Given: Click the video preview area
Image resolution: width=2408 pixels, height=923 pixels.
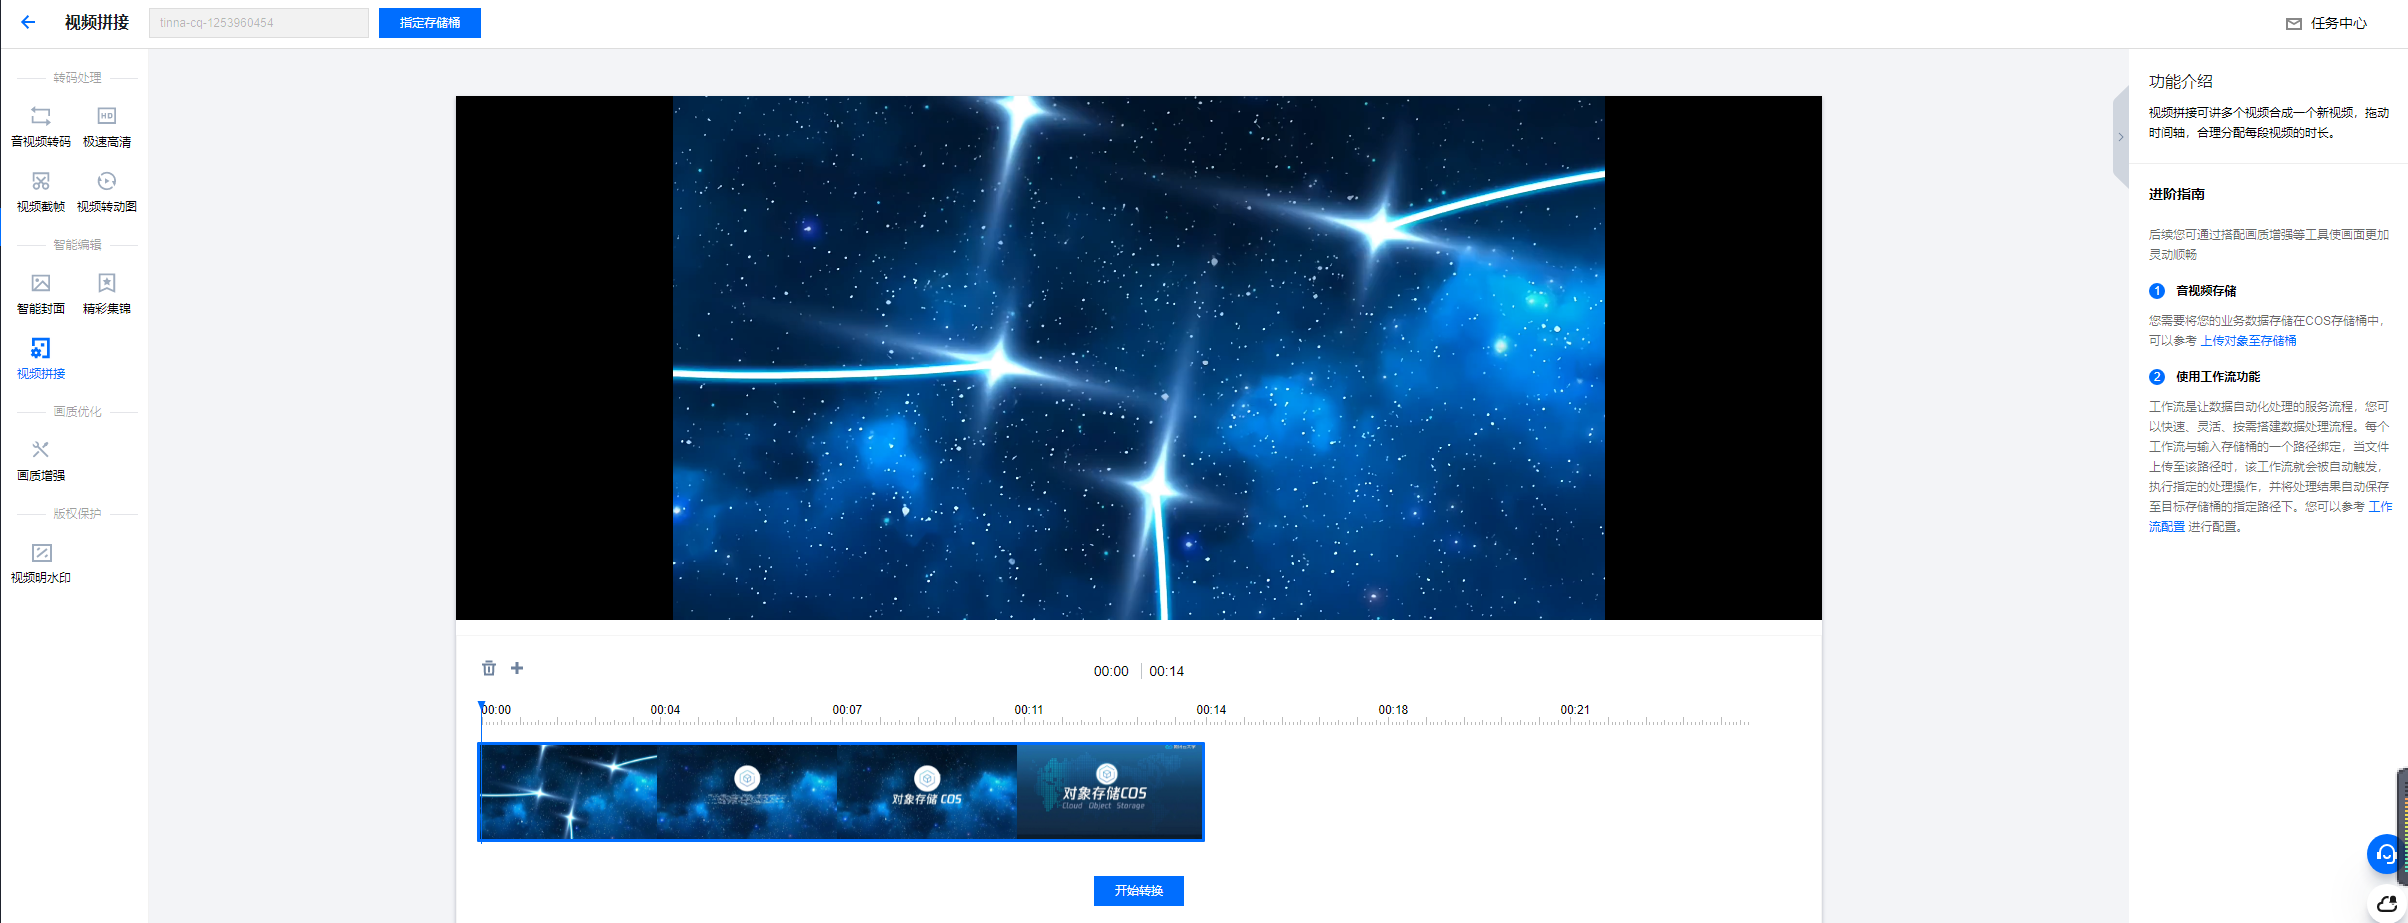Looking at the screenshot, I should tap(1139, 358).
